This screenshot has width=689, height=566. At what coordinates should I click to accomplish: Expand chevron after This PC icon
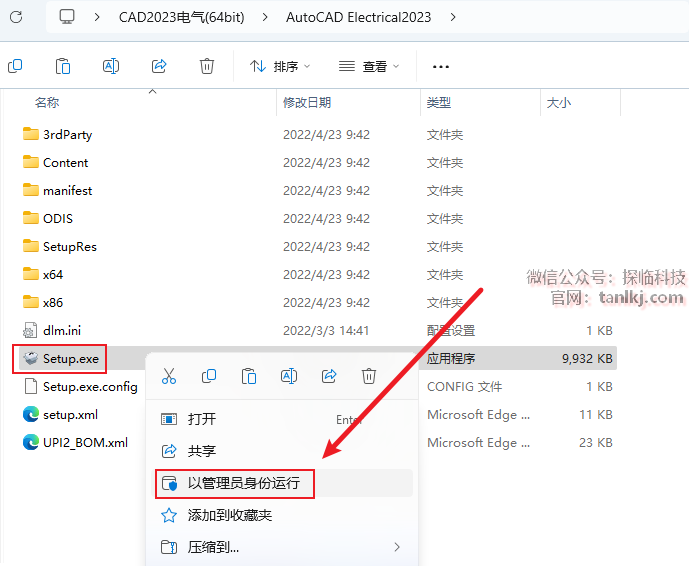click(x=97, y=17)
